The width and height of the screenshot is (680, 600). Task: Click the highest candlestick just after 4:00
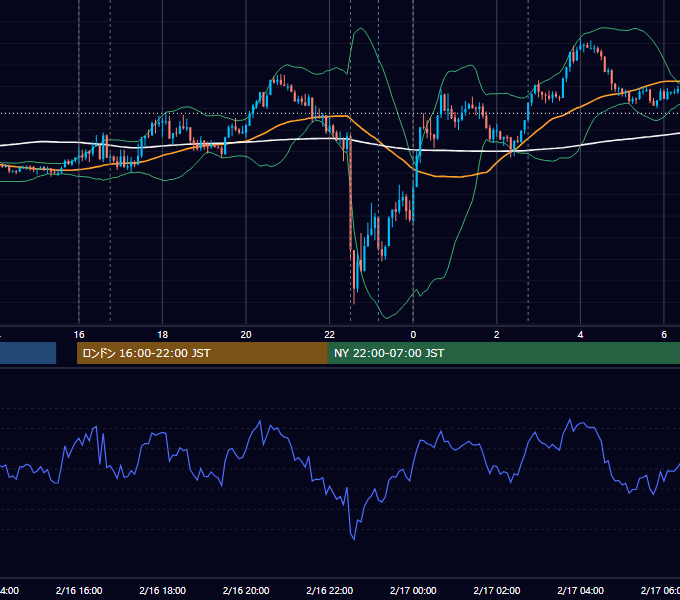point(590,45)
